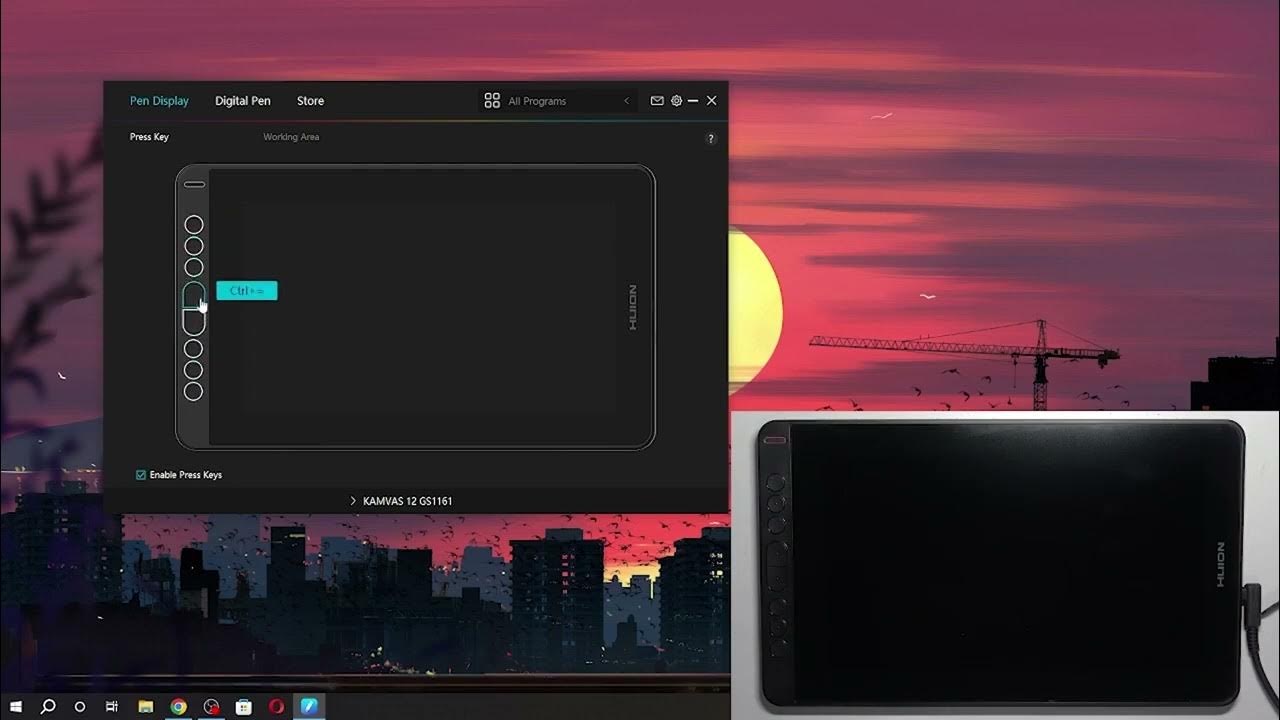This screenshot has width=1280, height=720.
Task: Open the message inbox via envelope icon
Action: click(657, 100)
